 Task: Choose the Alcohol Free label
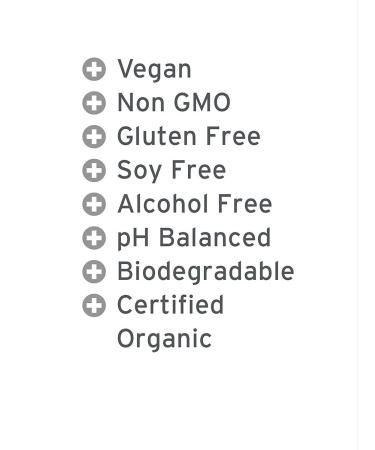195,204
